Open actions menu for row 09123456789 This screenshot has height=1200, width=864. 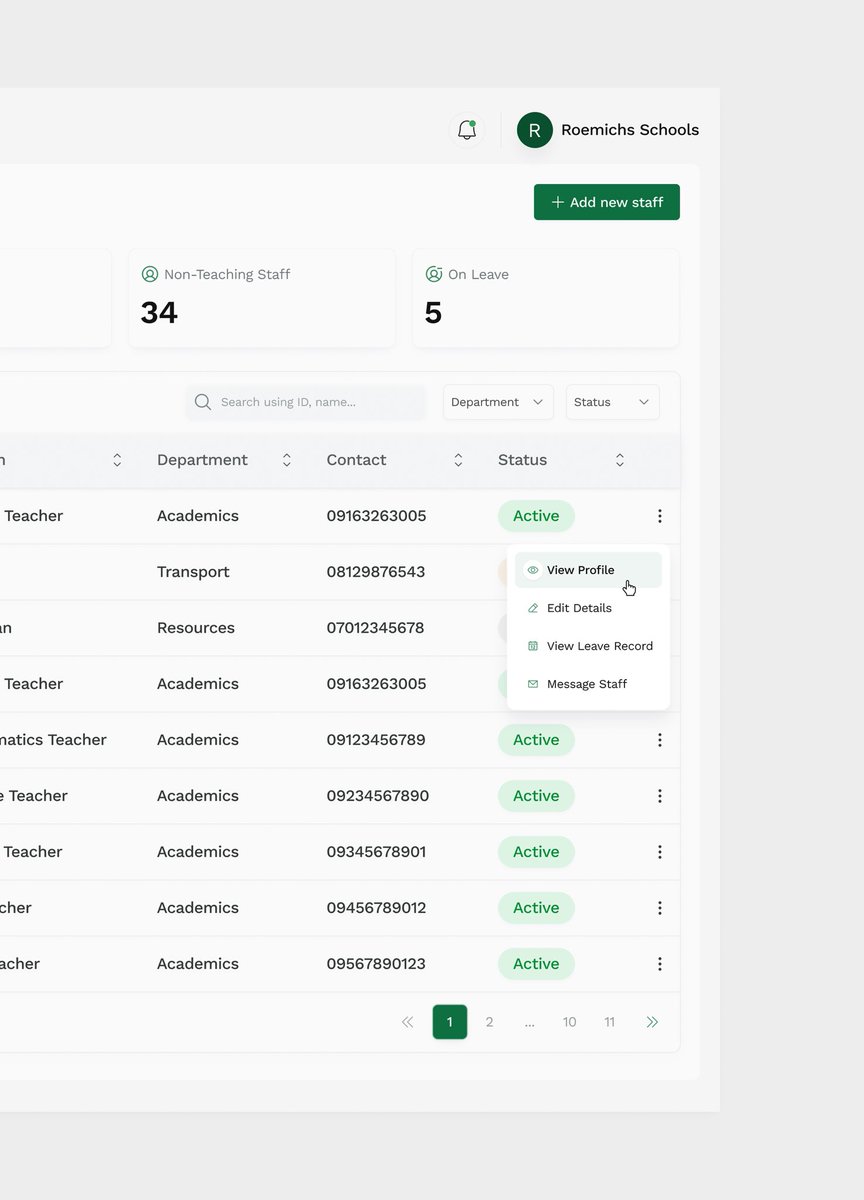point(660,740)
